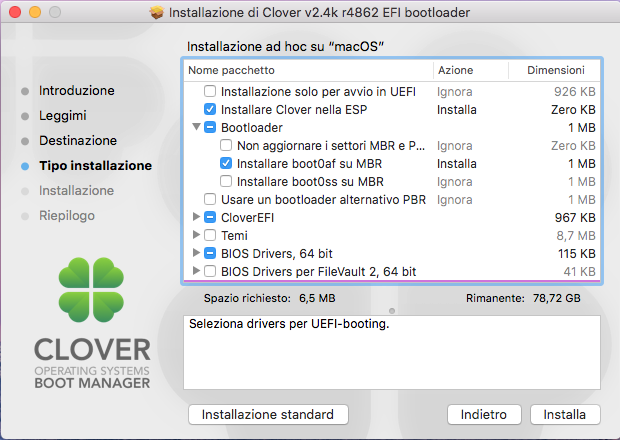Select the Destinazione step in sidebar

[x=78, y=140]
